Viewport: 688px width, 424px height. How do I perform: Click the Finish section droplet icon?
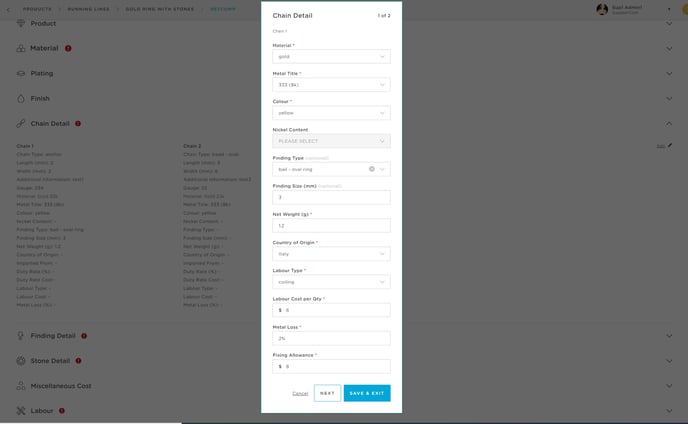click(21, 98)
